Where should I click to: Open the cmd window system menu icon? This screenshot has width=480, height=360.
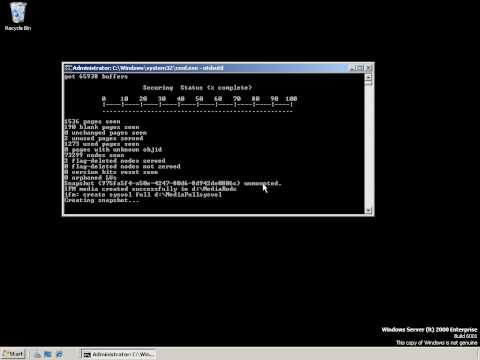click(x=68, y=68)
